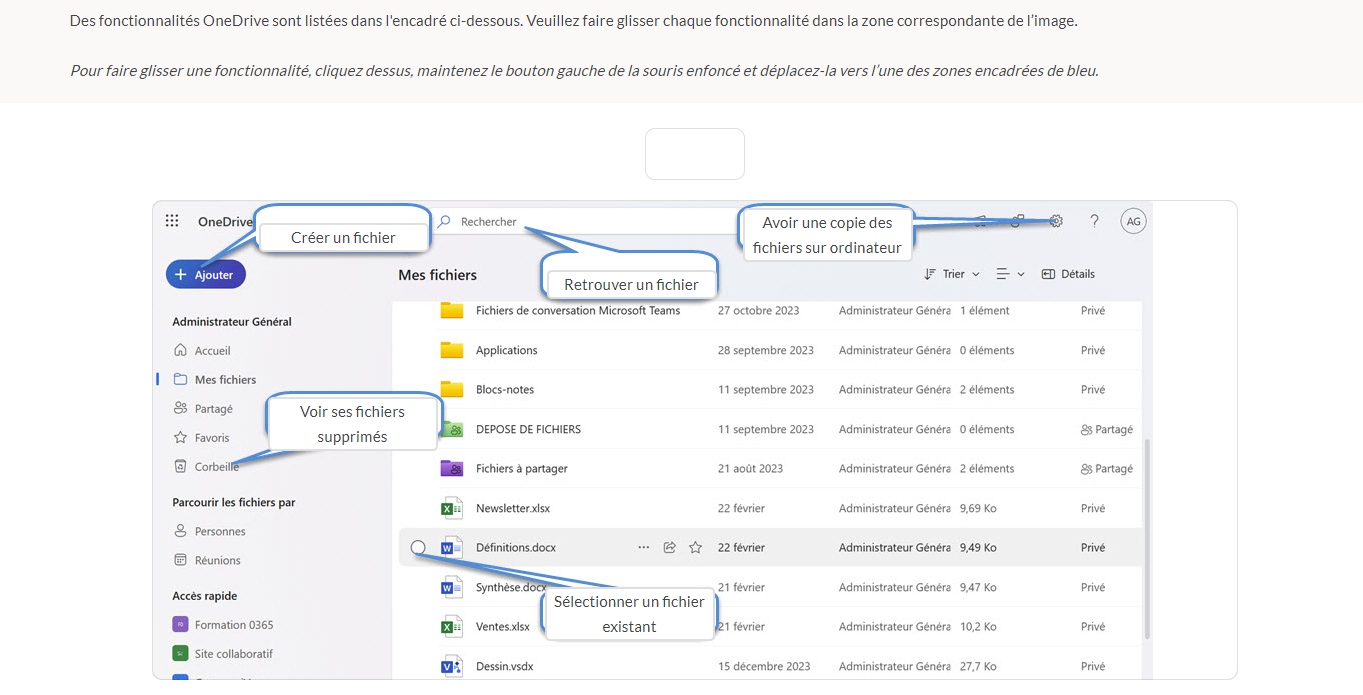Screen dimensions: 1363x695
Task: Click the 'Fichiers à partager' folder name
Action: click(522, 468)
